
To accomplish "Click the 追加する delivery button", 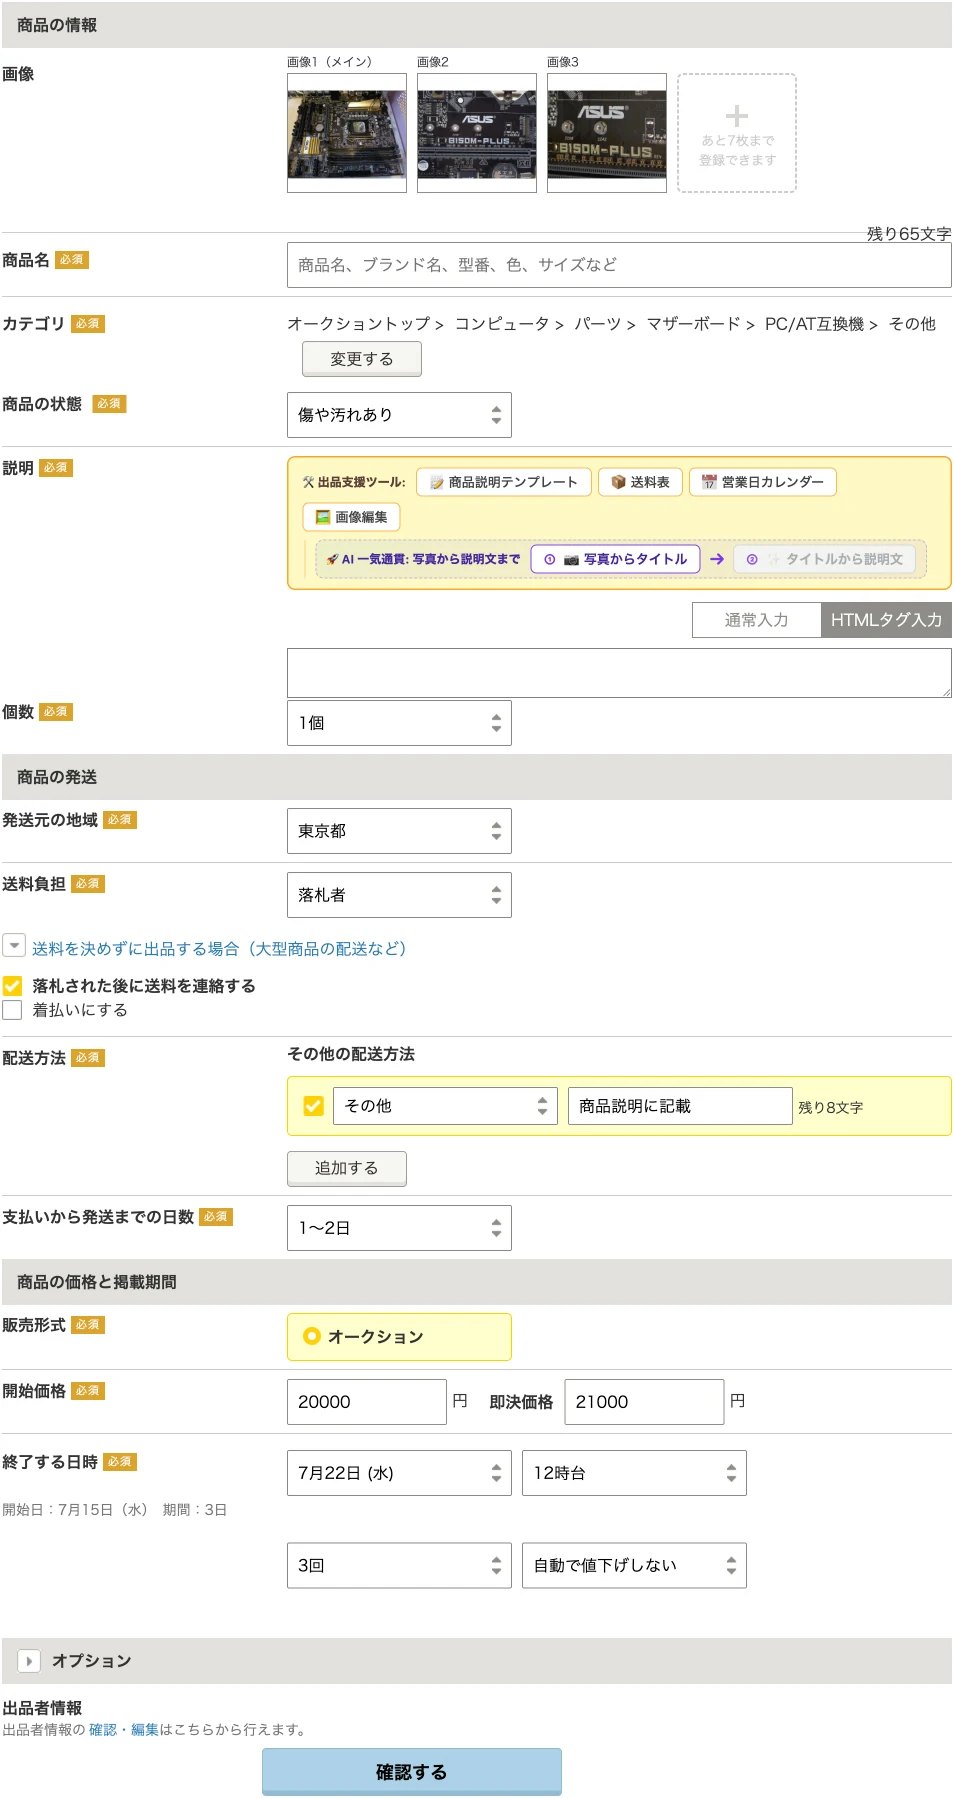I will pyautogui.click(x=346, y=1168).
